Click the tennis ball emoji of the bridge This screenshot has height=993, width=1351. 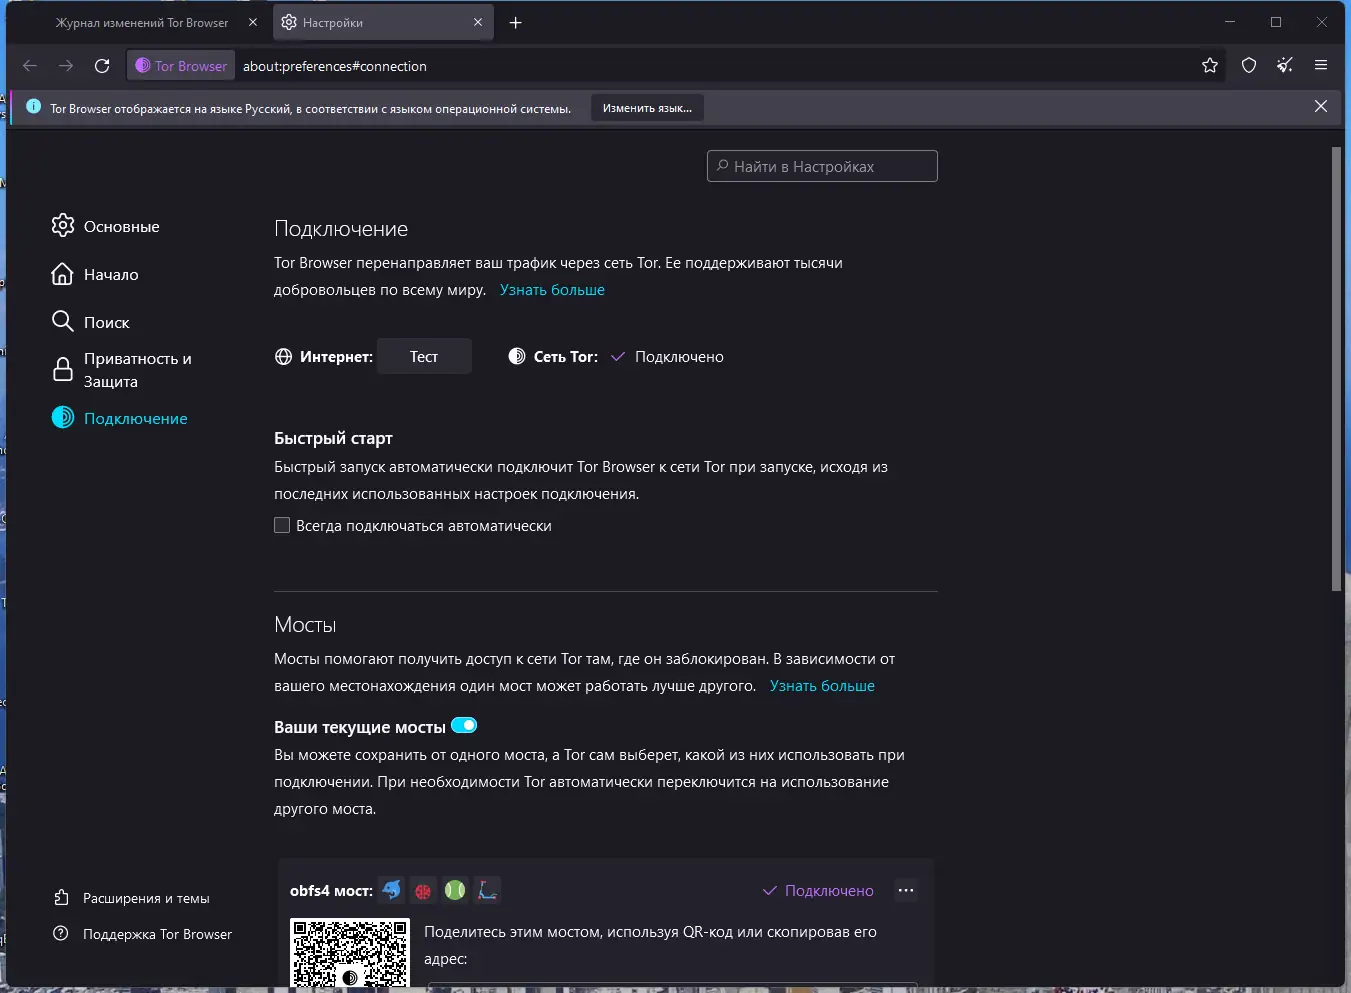[455, 890]
